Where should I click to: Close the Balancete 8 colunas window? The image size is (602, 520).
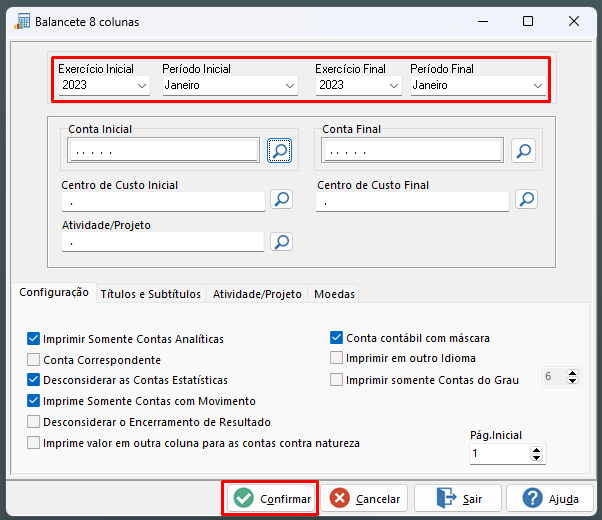574,22
